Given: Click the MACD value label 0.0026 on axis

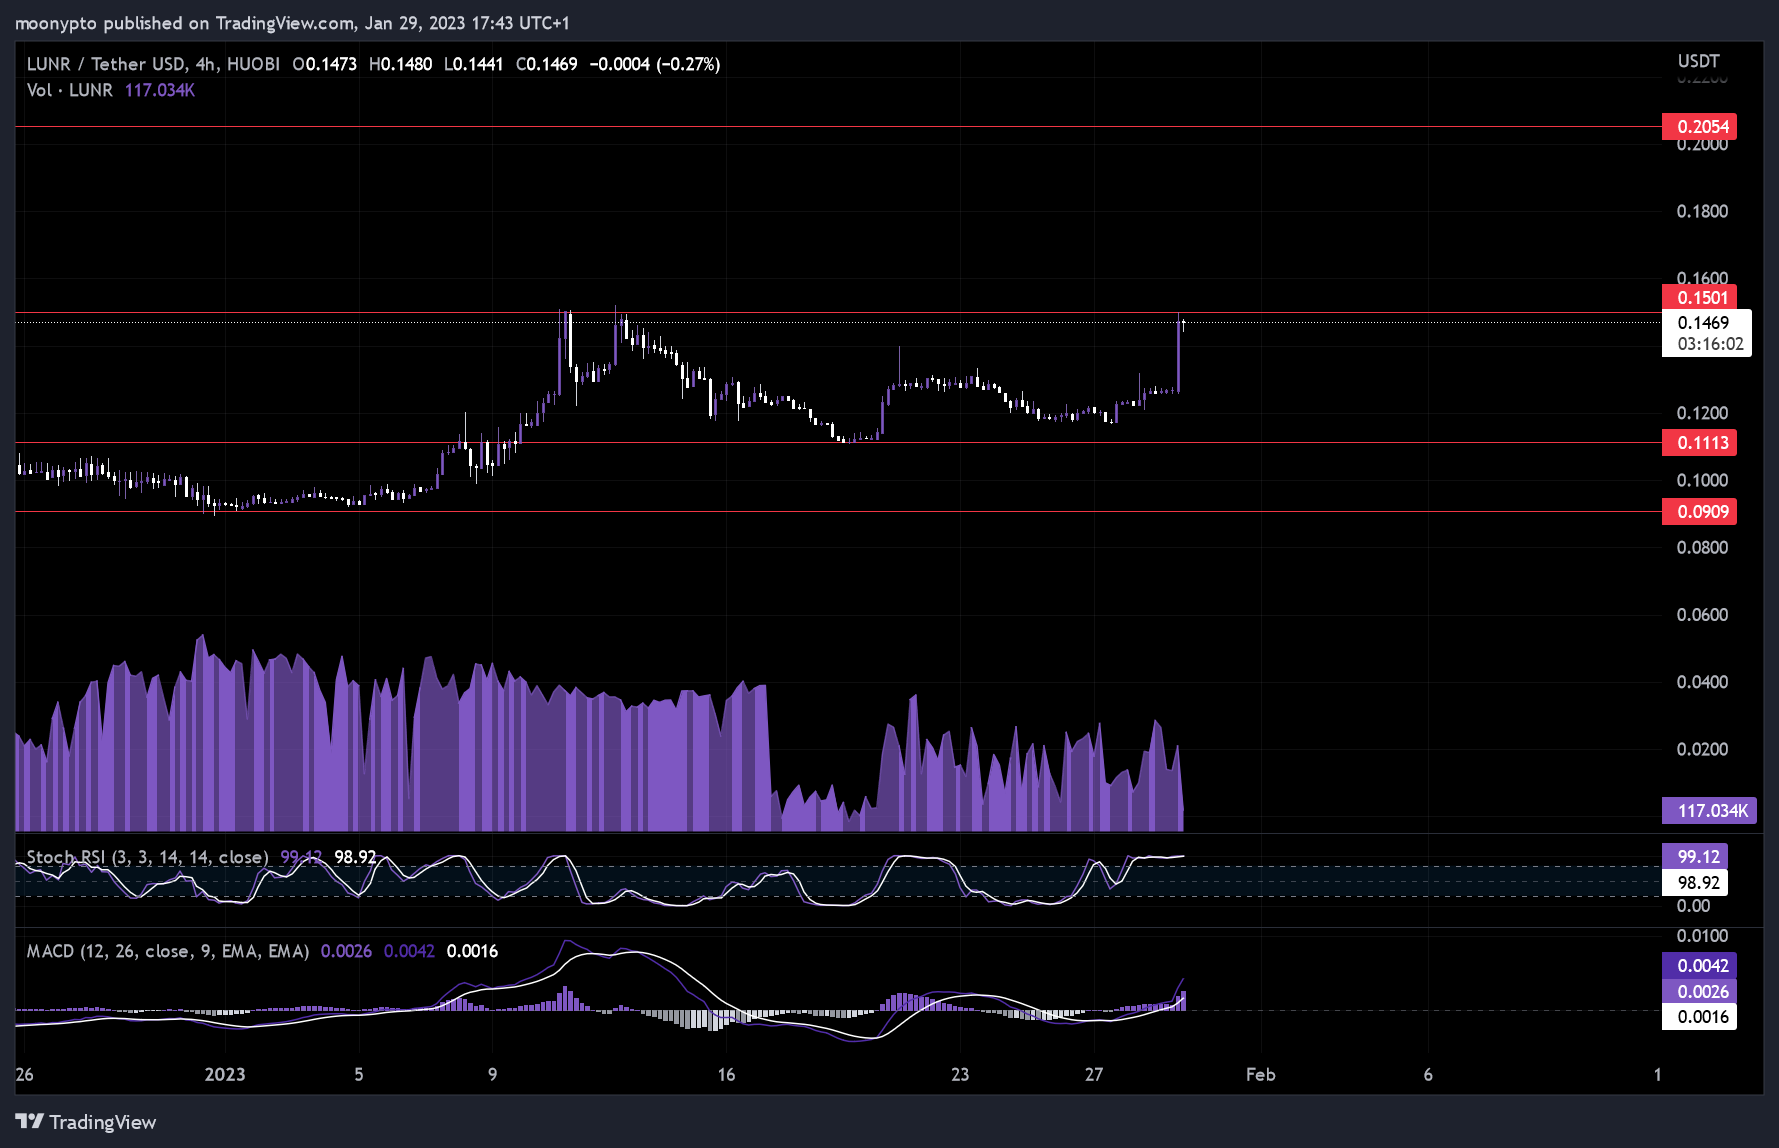Looking at the screenshot, I should point(1699,991).
